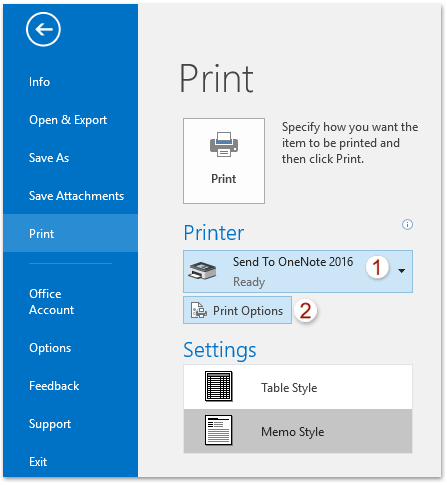
Task: Go to Open & Export in sidebar
Action: [x=68, y=120]
